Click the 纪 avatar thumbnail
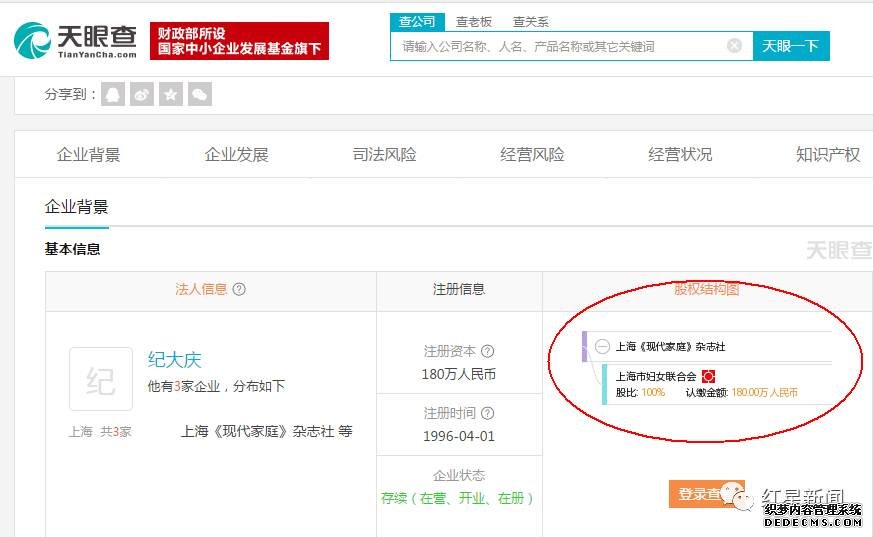 click(x=101, y=379)
